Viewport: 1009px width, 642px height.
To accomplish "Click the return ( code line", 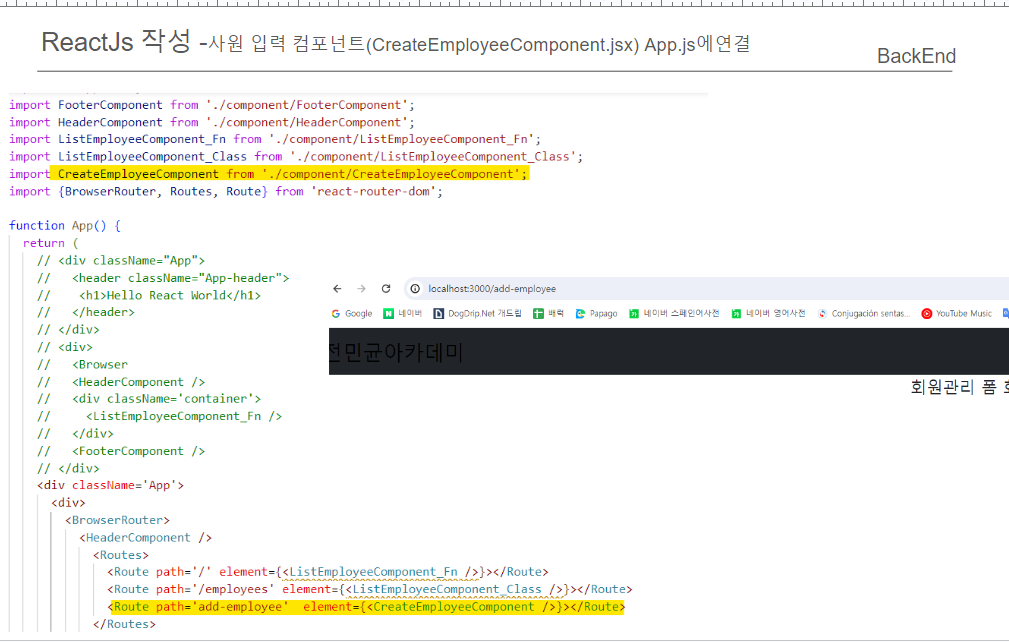I will [x=50, y=243].
